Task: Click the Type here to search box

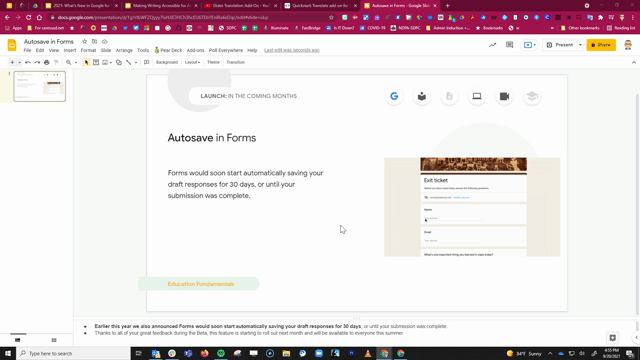Action: [73, 353]
